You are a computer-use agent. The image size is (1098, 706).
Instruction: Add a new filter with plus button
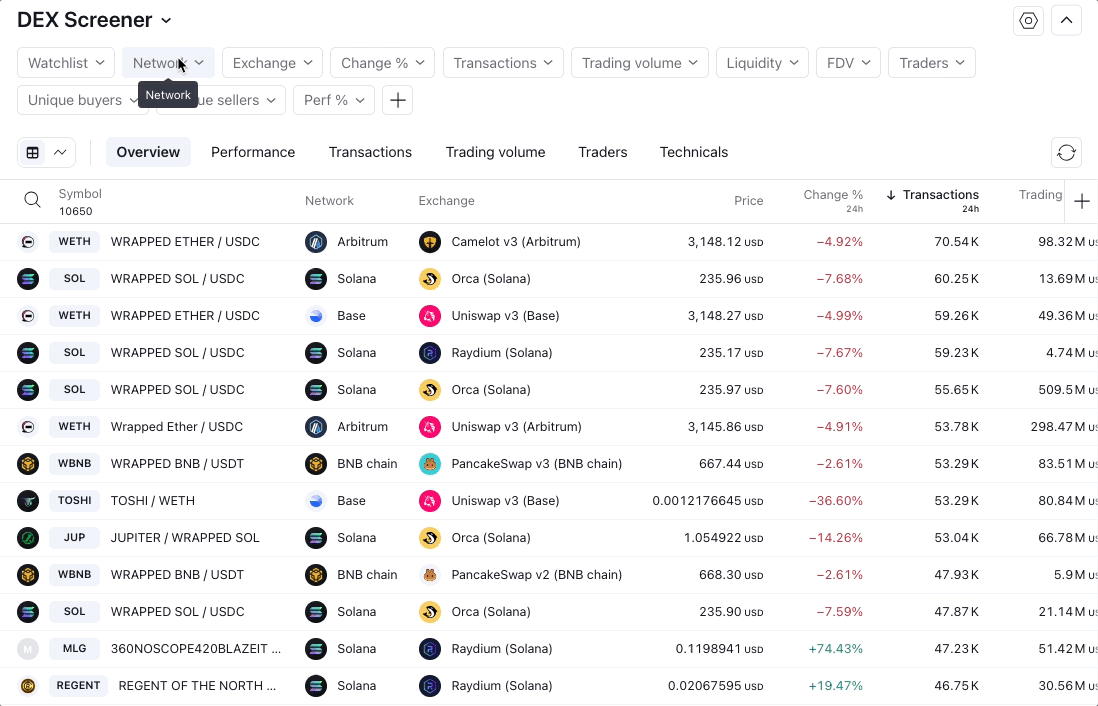(x=397, y=100)
